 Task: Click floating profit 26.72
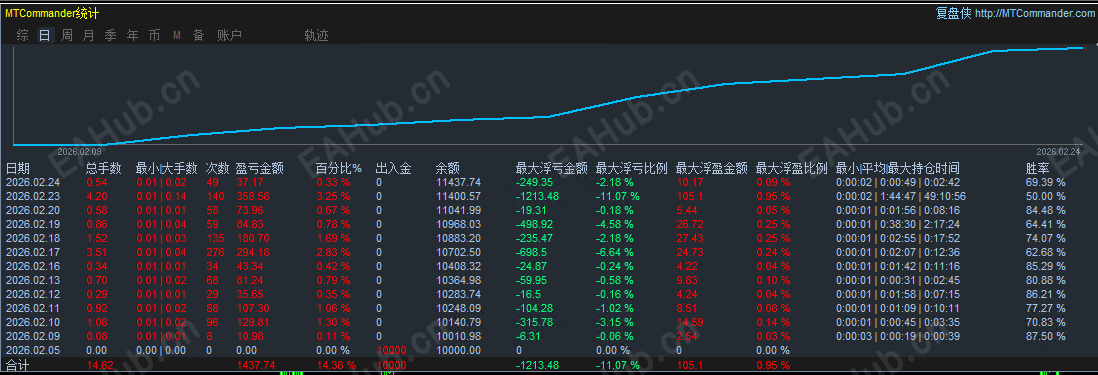tap(689, 224)
